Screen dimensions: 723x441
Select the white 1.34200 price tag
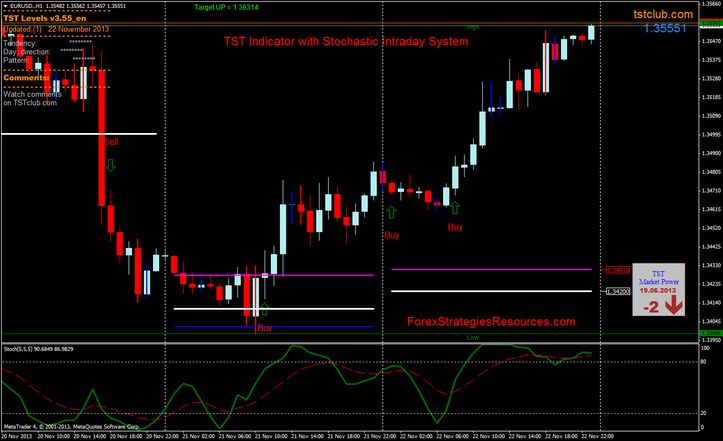point(617,292)
